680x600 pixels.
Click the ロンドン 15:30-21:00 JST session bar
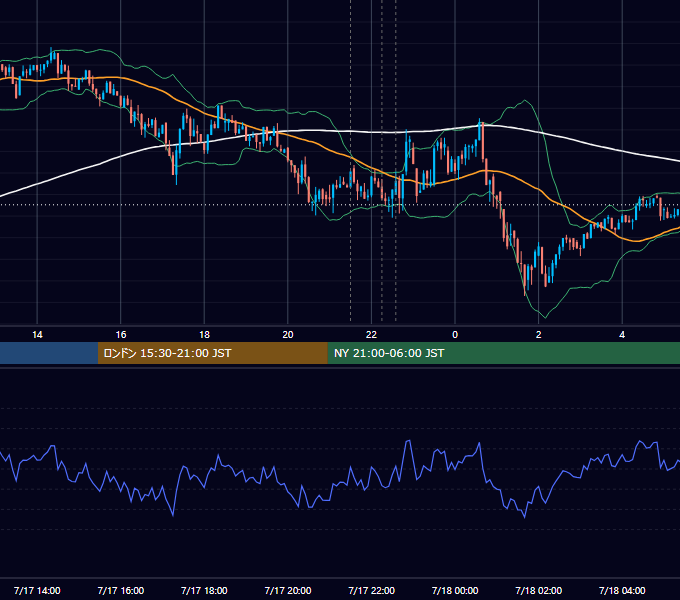pyautogui.click(x=212, y=353)
